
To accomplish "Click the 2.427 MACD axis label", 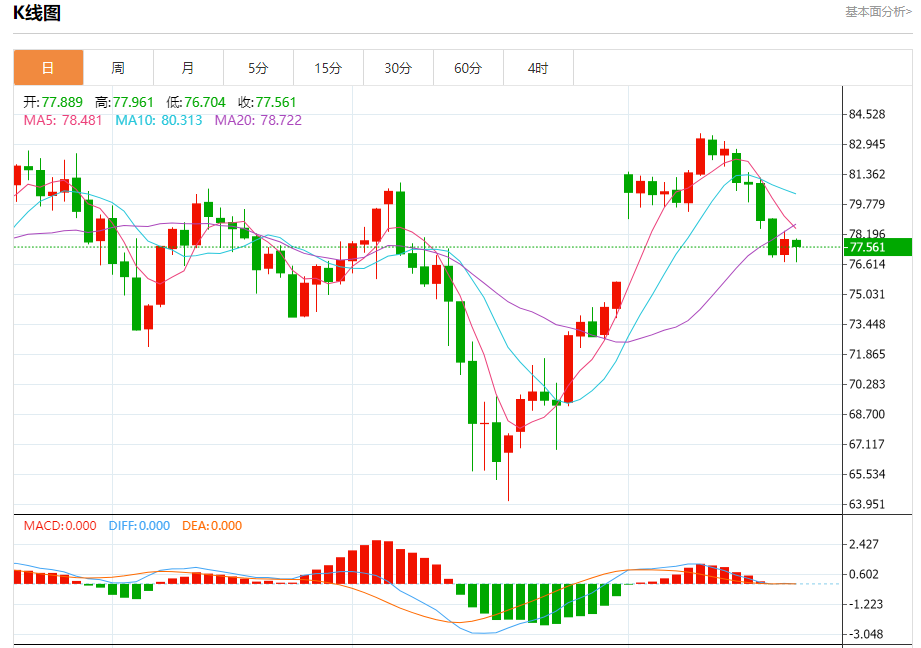I will pos(863,544).
